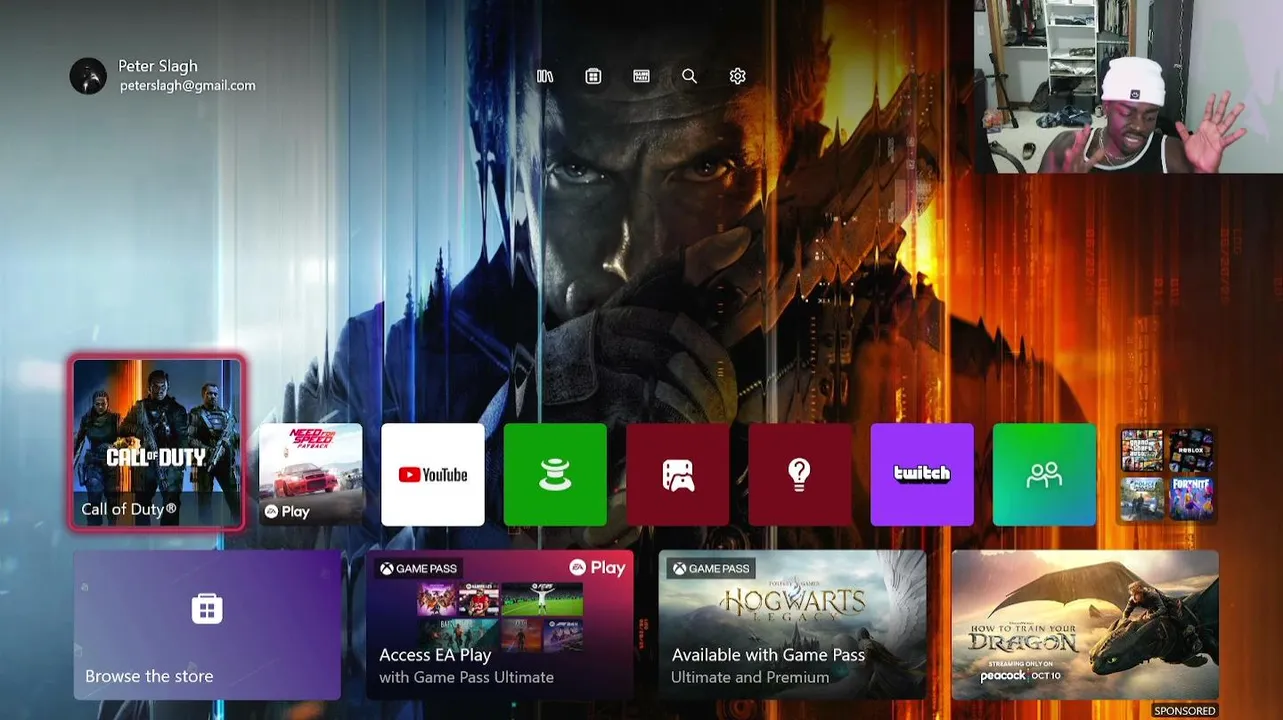Open Settings gear icon
Viewport: 1283px width, 720px height.
click(x=738, y=76)
